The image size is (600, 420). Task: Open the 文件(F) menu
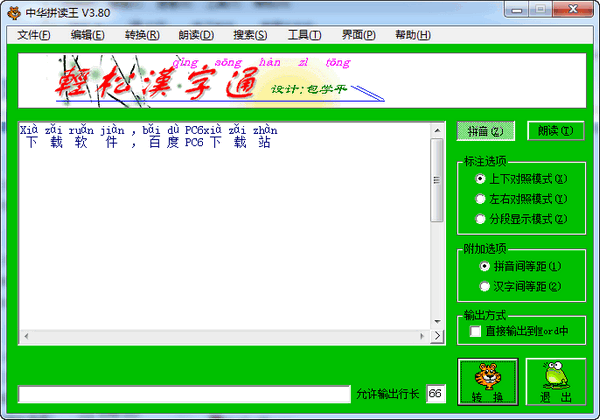(34, 35)
